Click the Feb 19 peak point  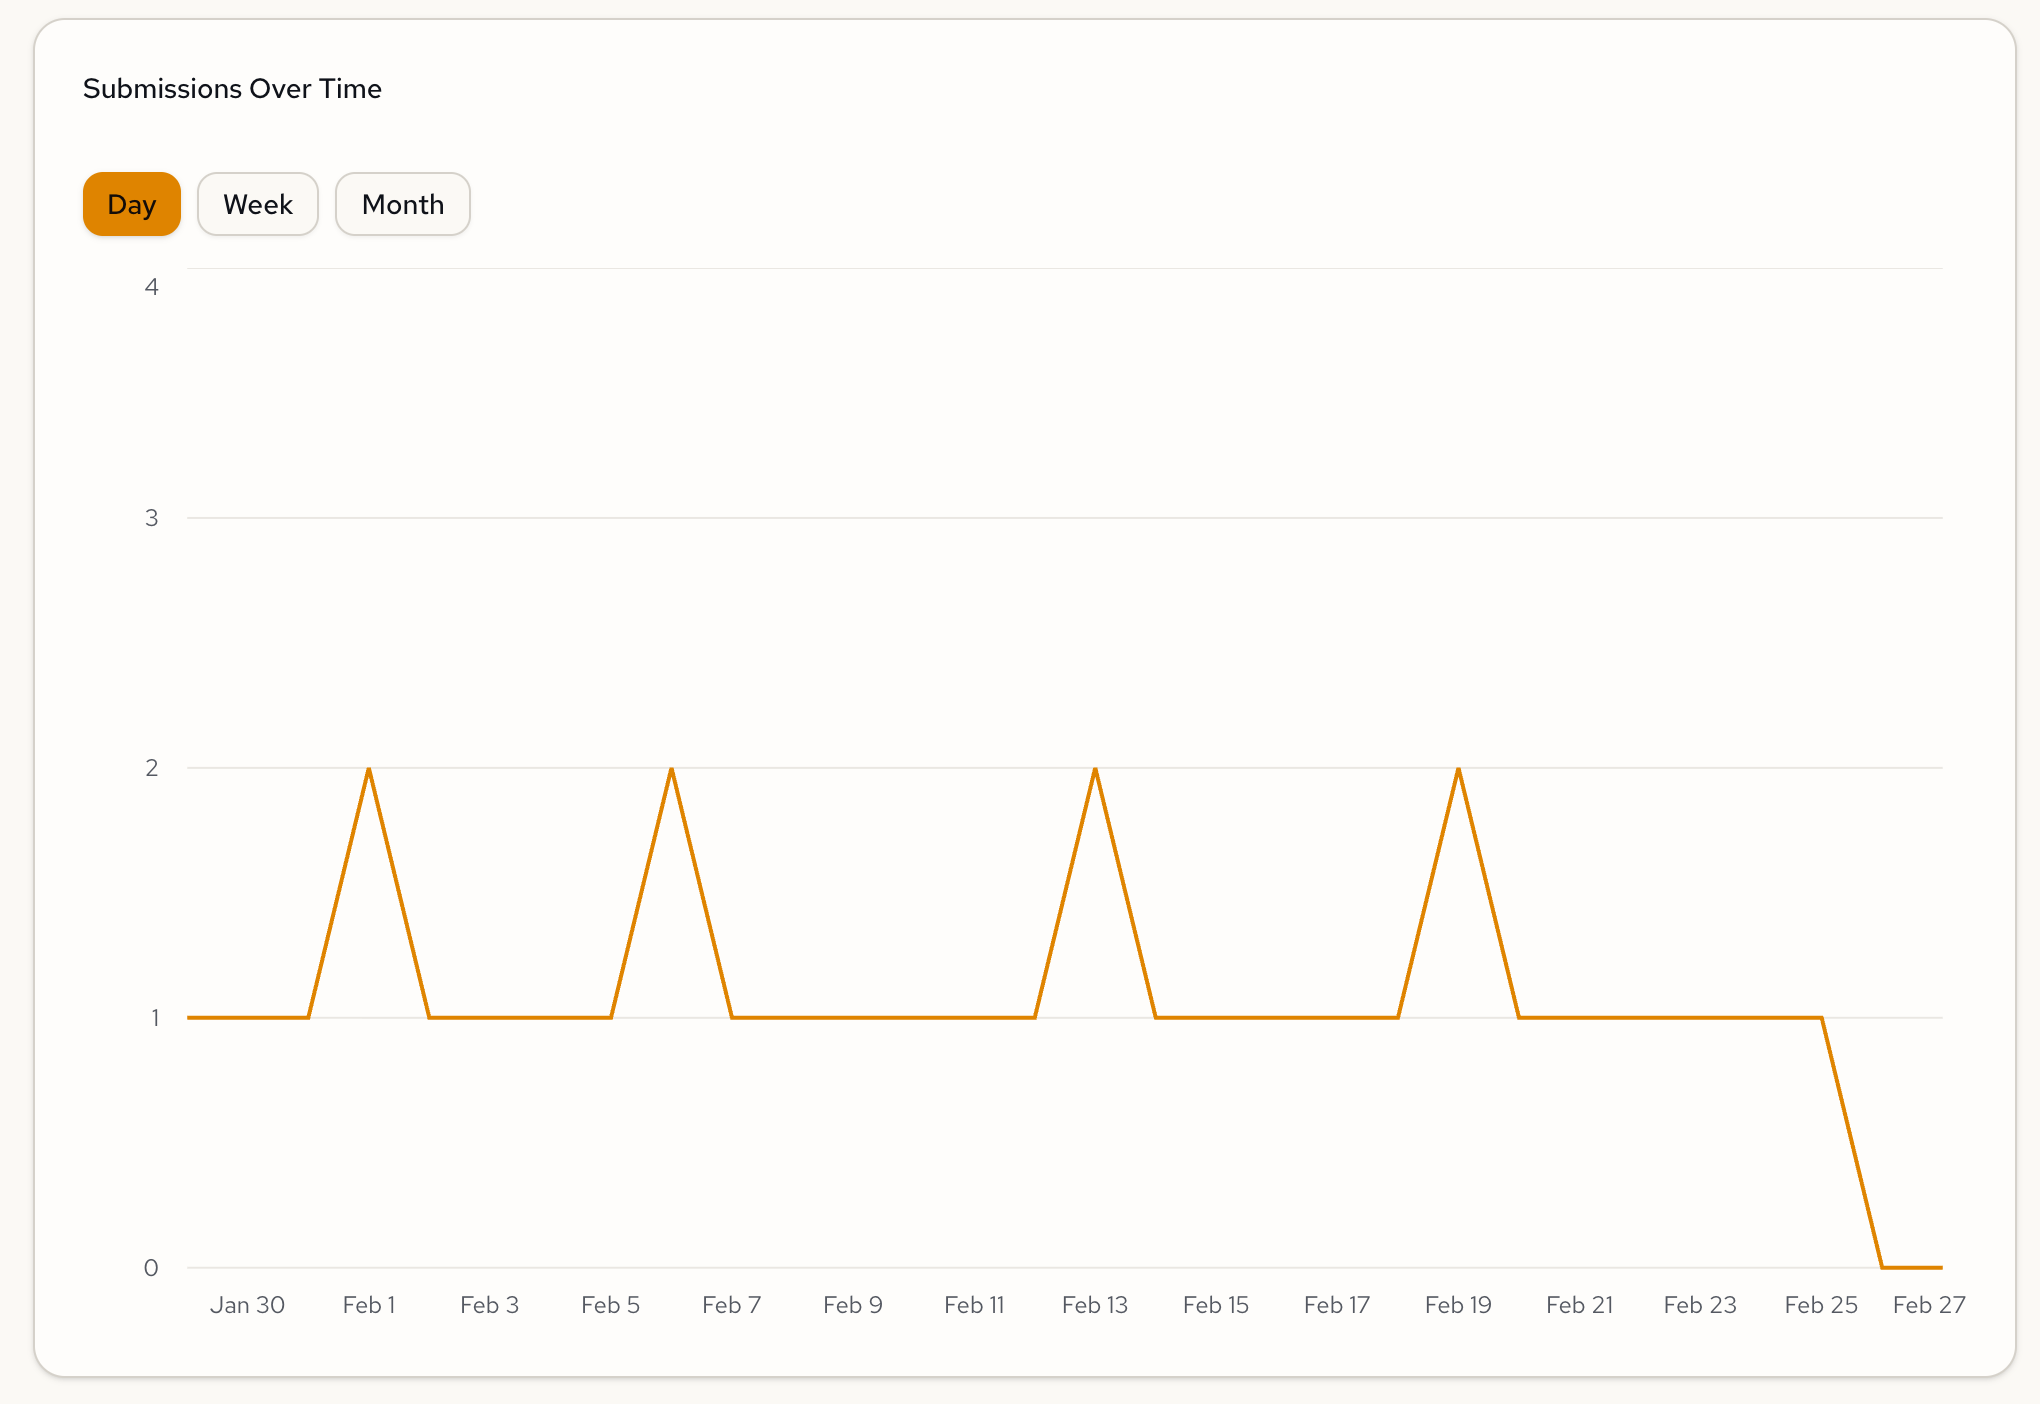[x=1458, y=768]
